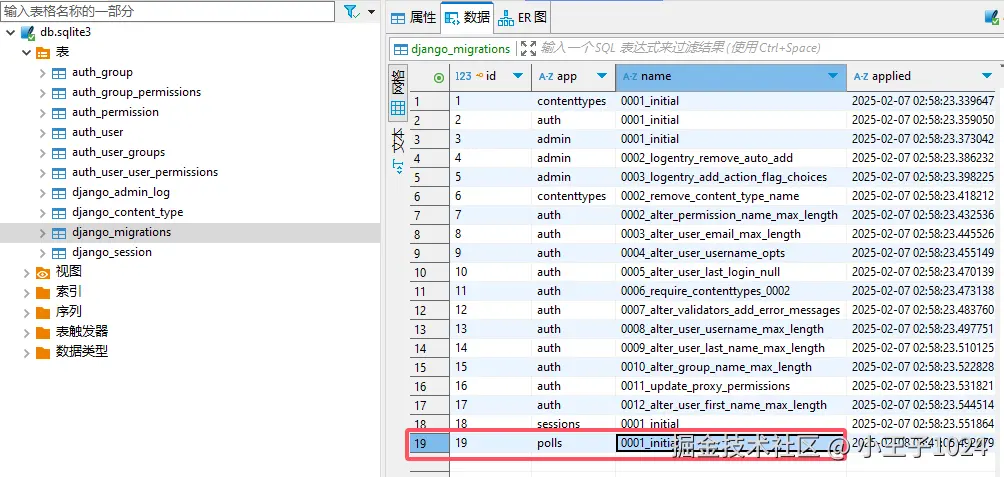Select the auth_user_groups table
1004x477 pixels.
tap(118, 152)
